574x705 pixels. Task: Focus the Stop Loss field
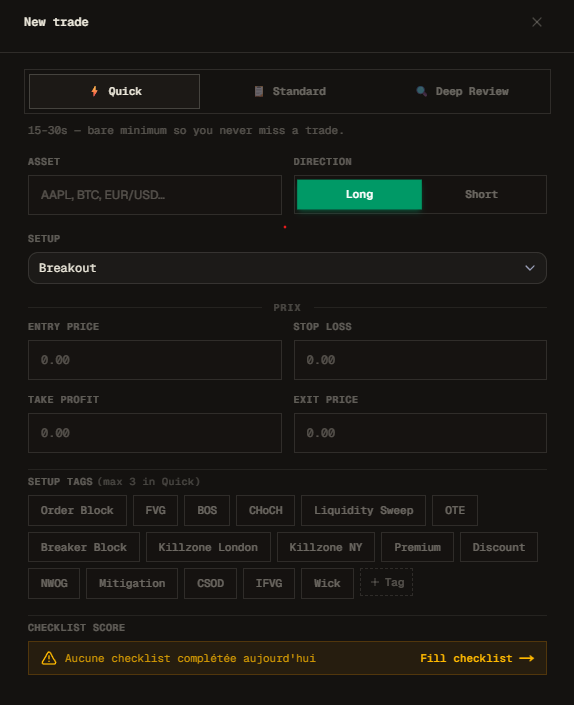tap(420, 360)
